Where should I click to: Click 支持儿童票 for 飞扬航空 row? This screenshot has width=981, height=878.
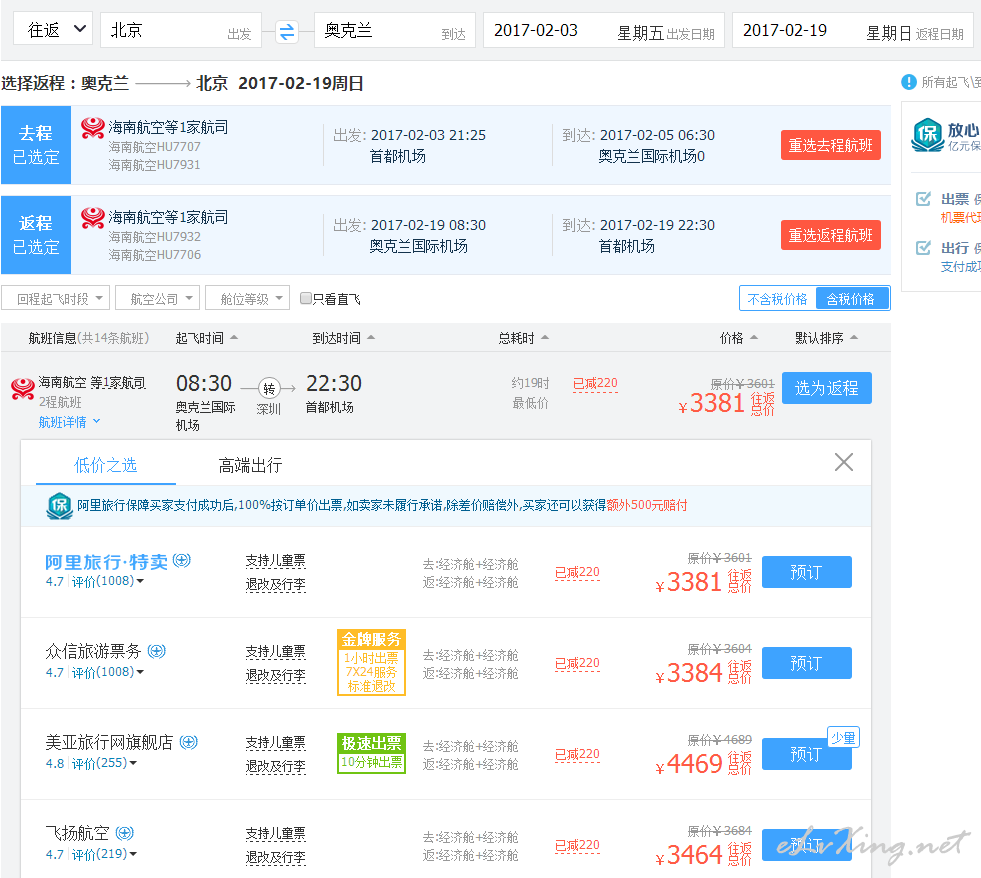(275, 834)
